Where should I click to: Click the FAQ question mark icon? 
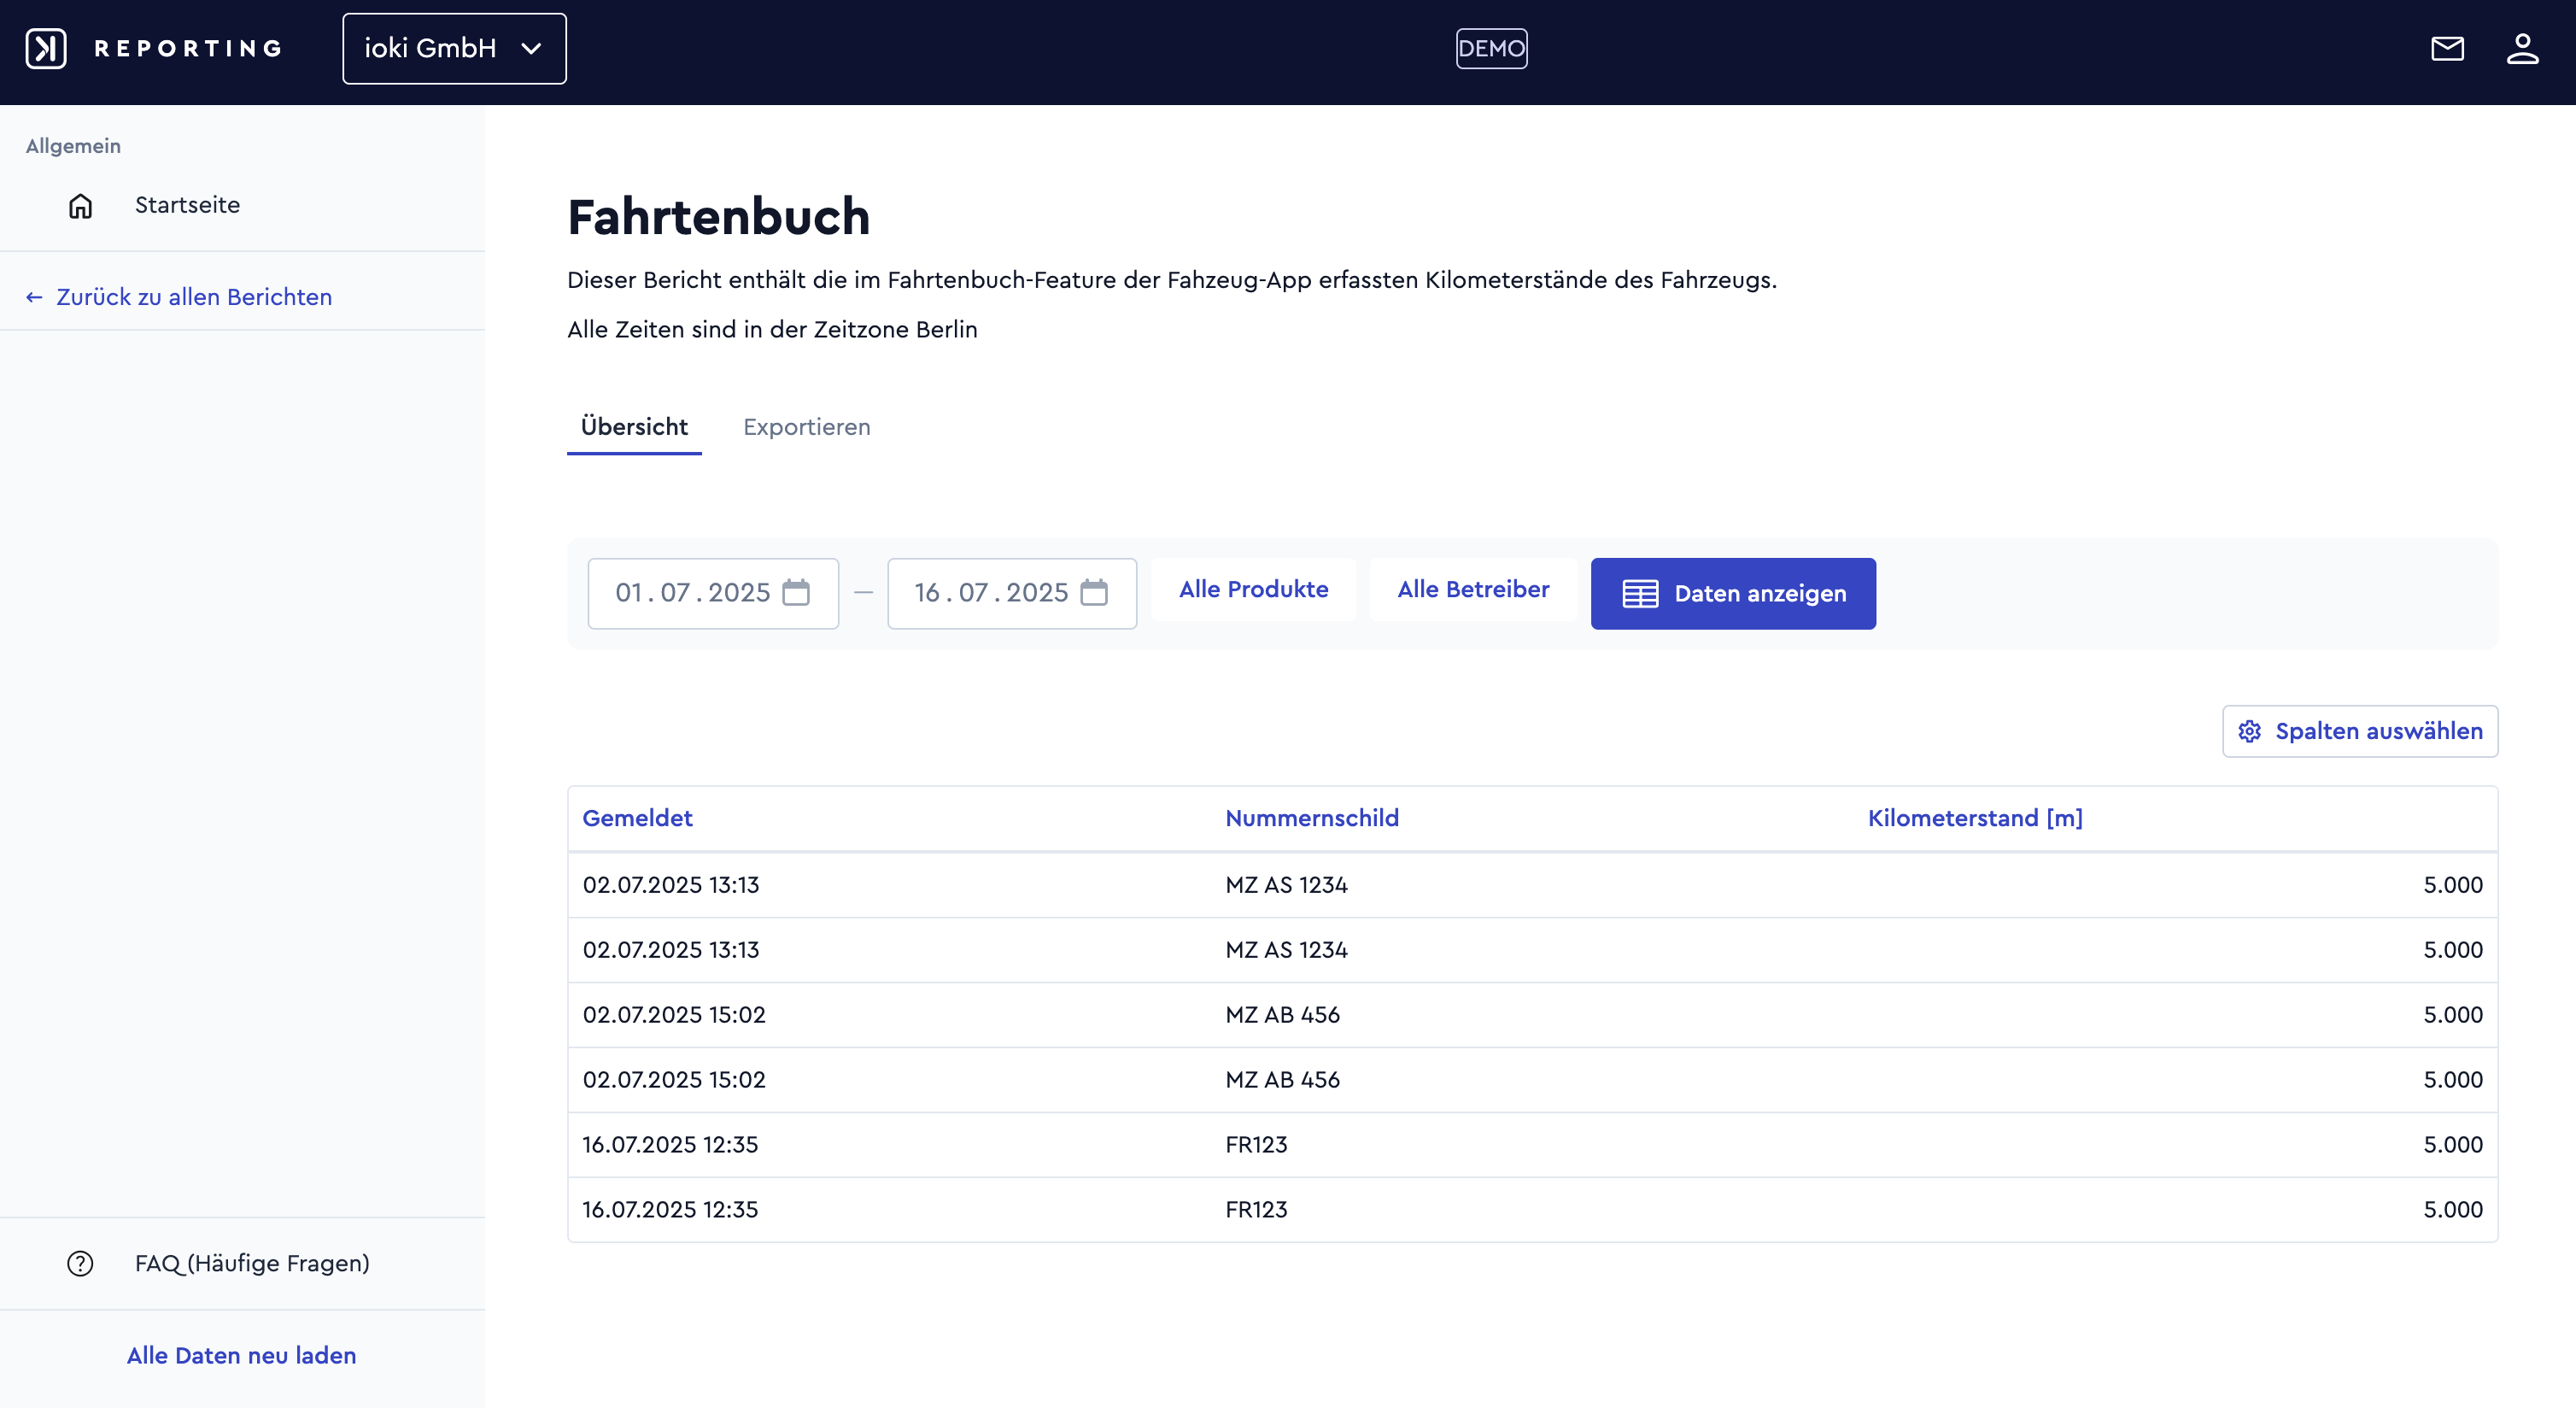coord(80,1263)
